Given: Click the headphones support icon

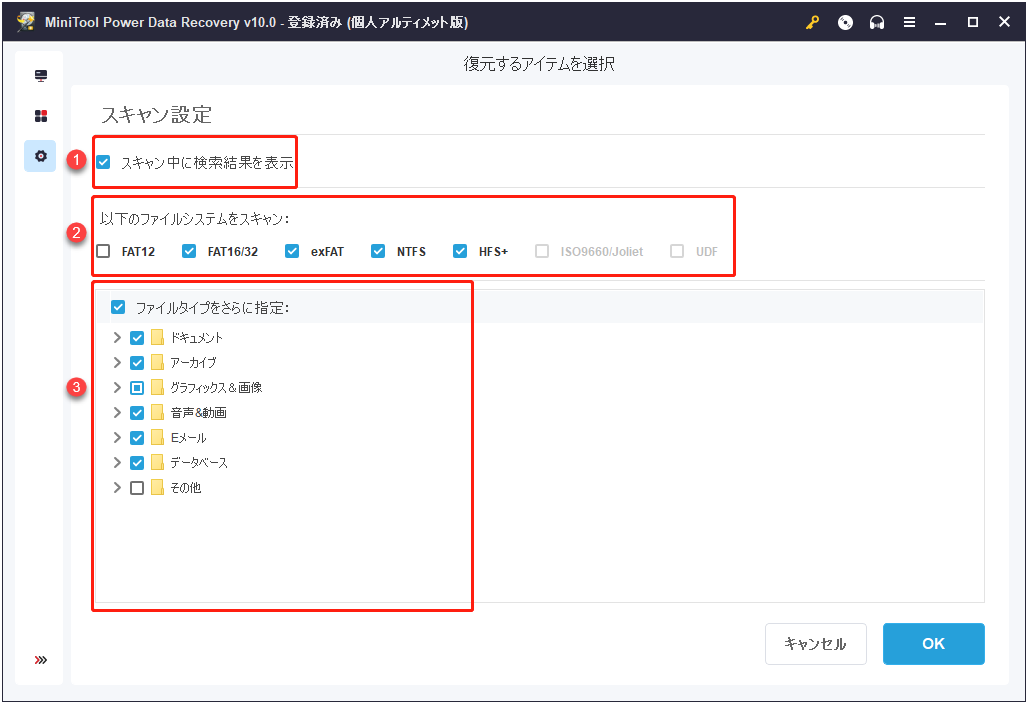Looking at the screenshot, I should (x=877, y=22).
